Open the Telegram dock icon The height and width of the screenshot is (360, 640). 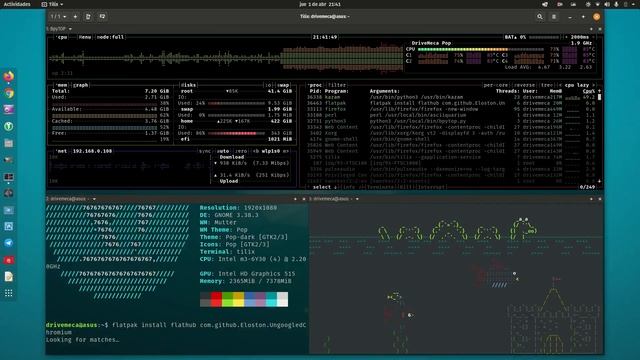pos(9,243)
